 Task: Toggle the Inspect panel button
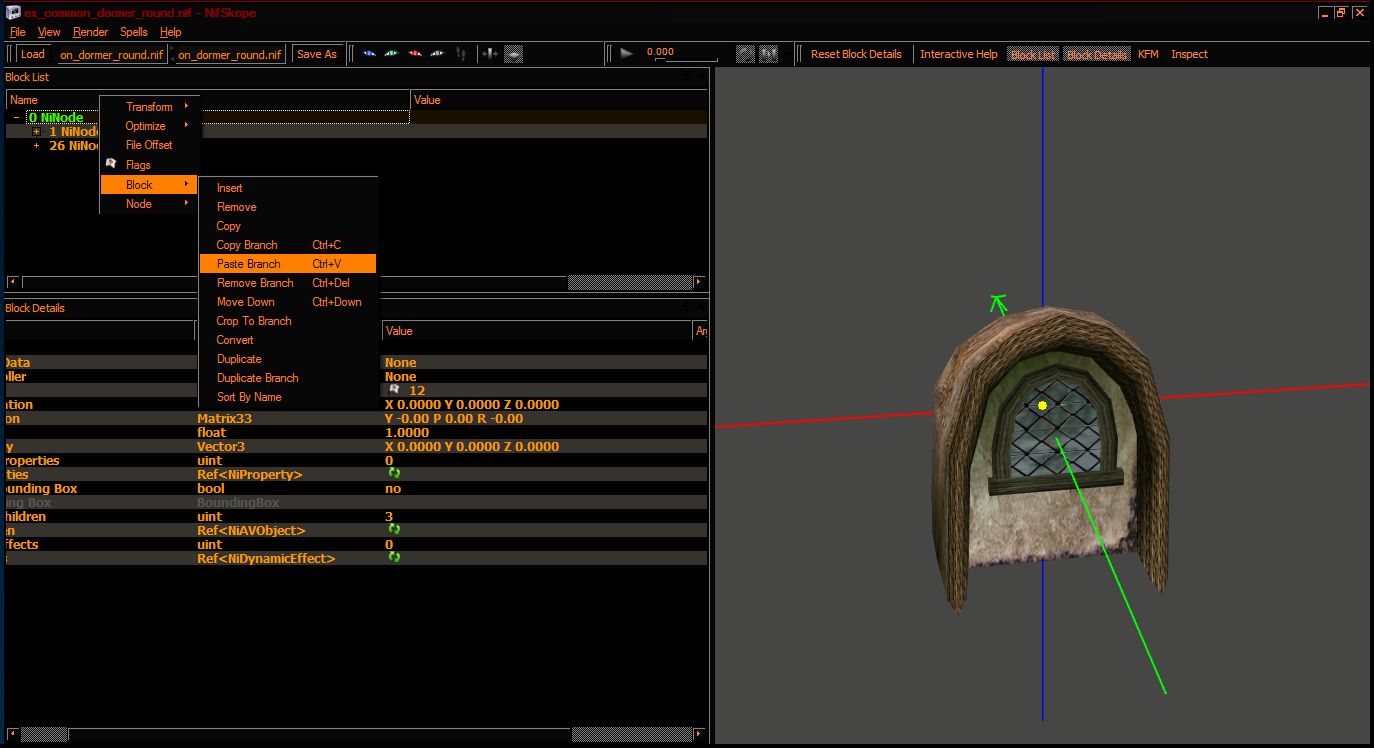(x=1189, y=54)
